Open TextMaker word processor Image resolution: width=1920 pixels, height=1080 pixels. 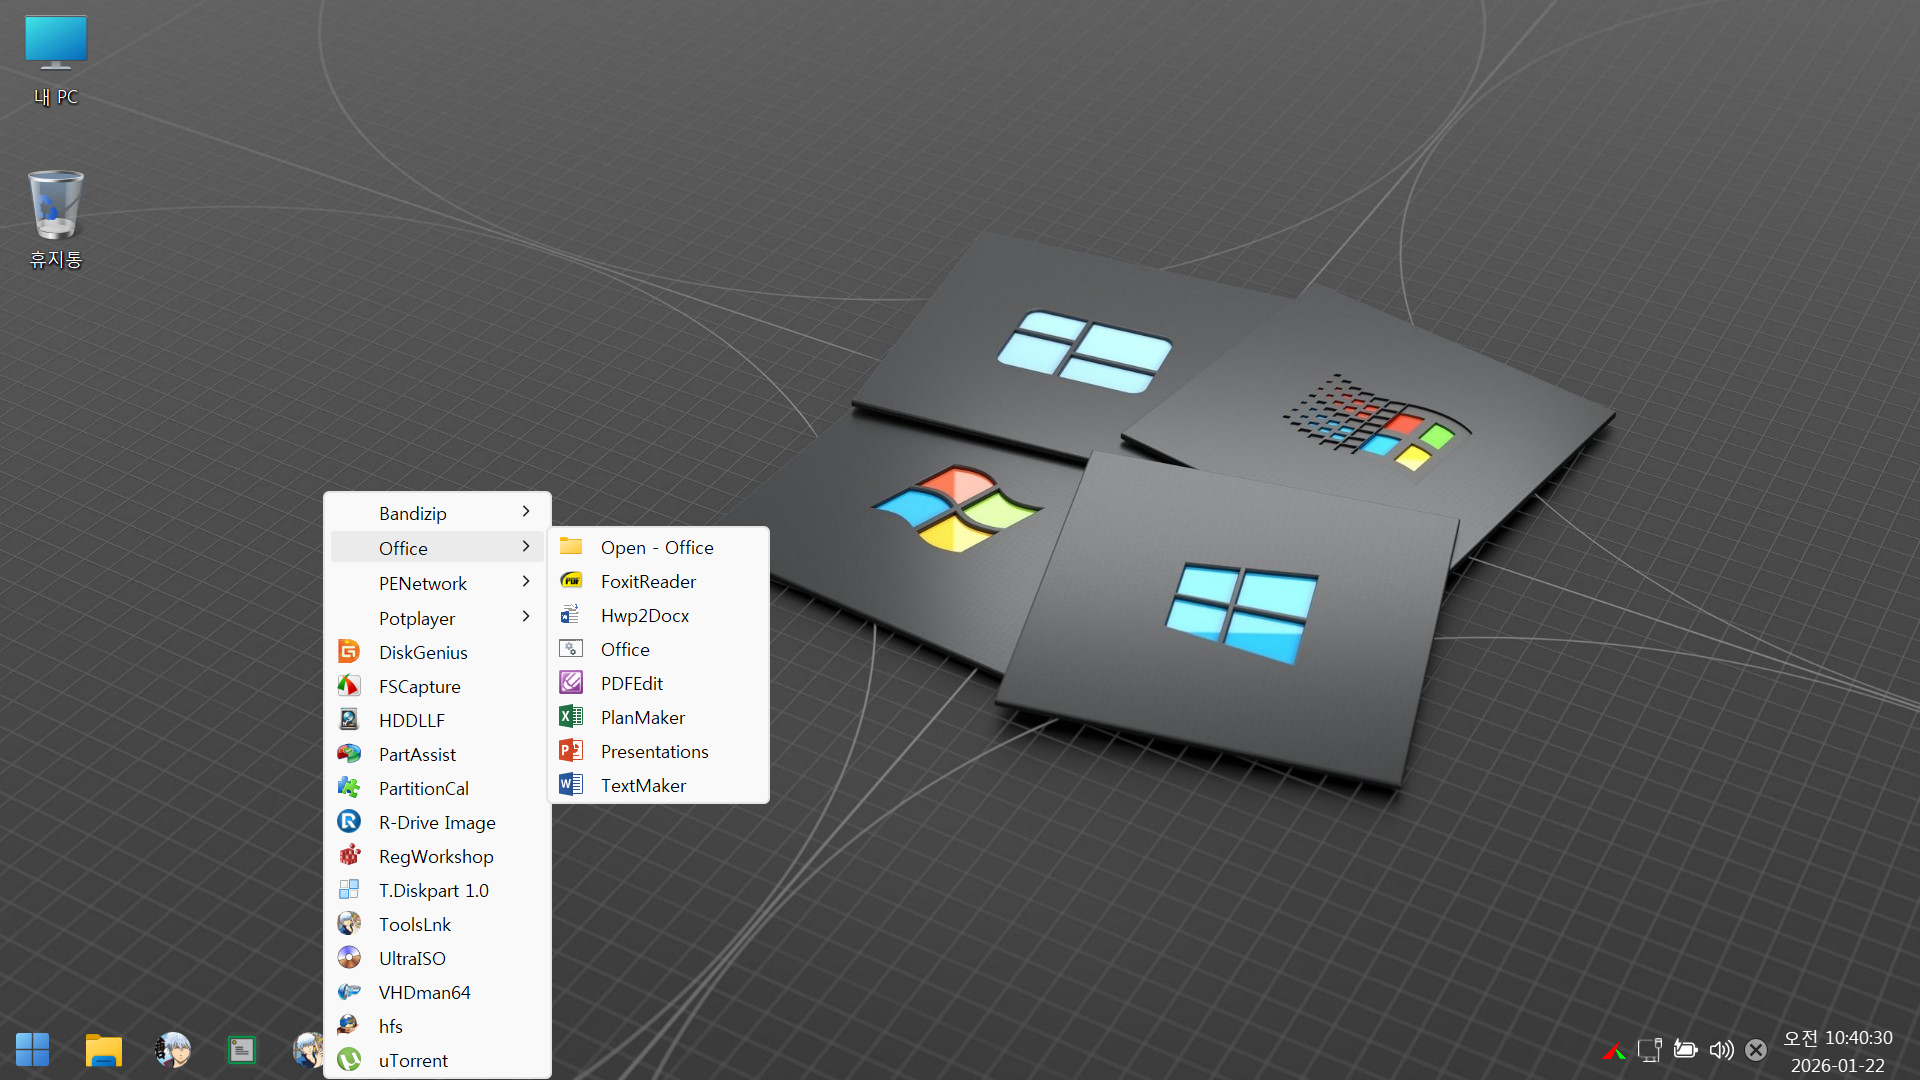pyautogui.click(x=643, y=785)
